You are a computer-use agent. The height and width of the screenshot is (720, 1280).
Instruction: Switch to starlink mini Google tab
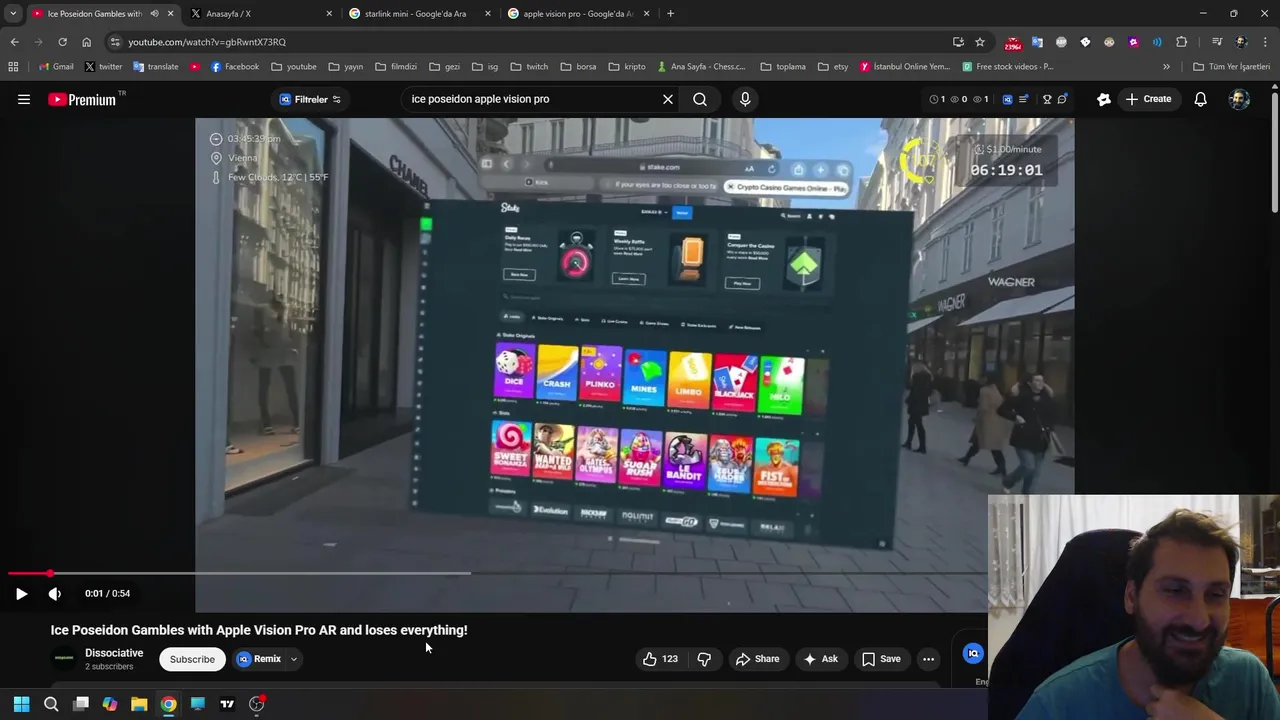click(x=420, y=14)
